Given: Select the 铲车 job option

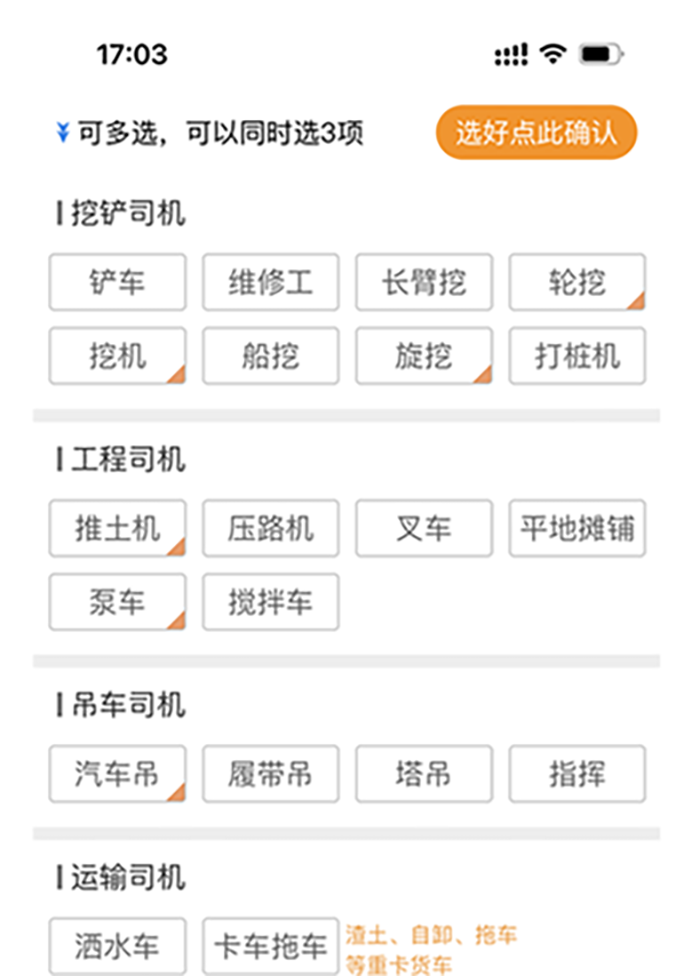Looking at the screenshot, I should pyautogui.click(x=117, y=282).
